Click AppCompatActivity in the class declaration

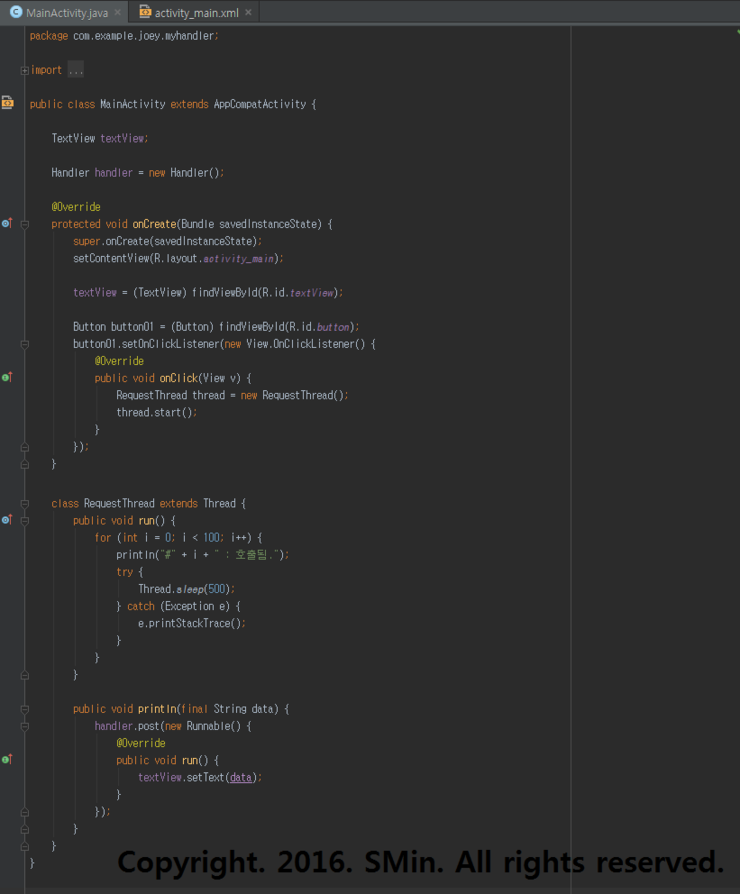259,104
